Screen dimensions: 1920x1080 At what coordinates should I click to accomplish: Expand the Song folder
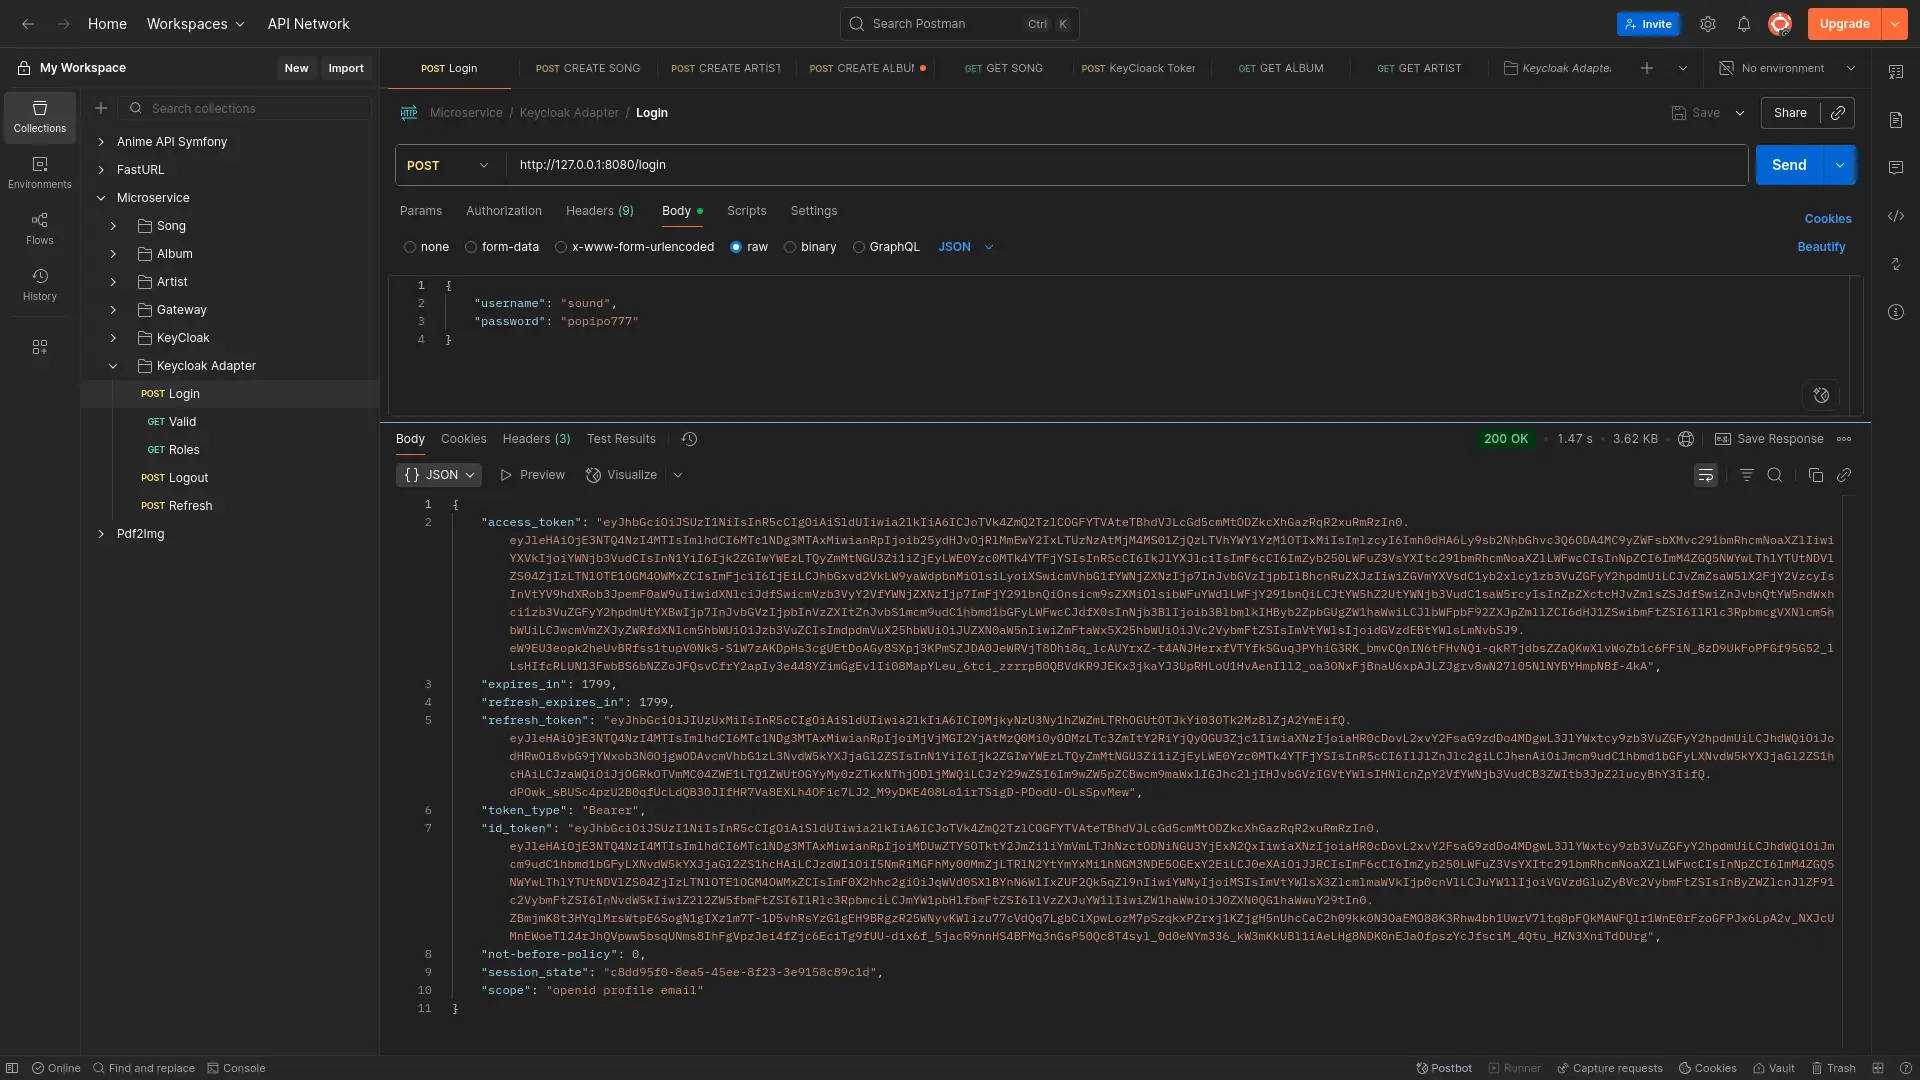(x=113, y=226)
